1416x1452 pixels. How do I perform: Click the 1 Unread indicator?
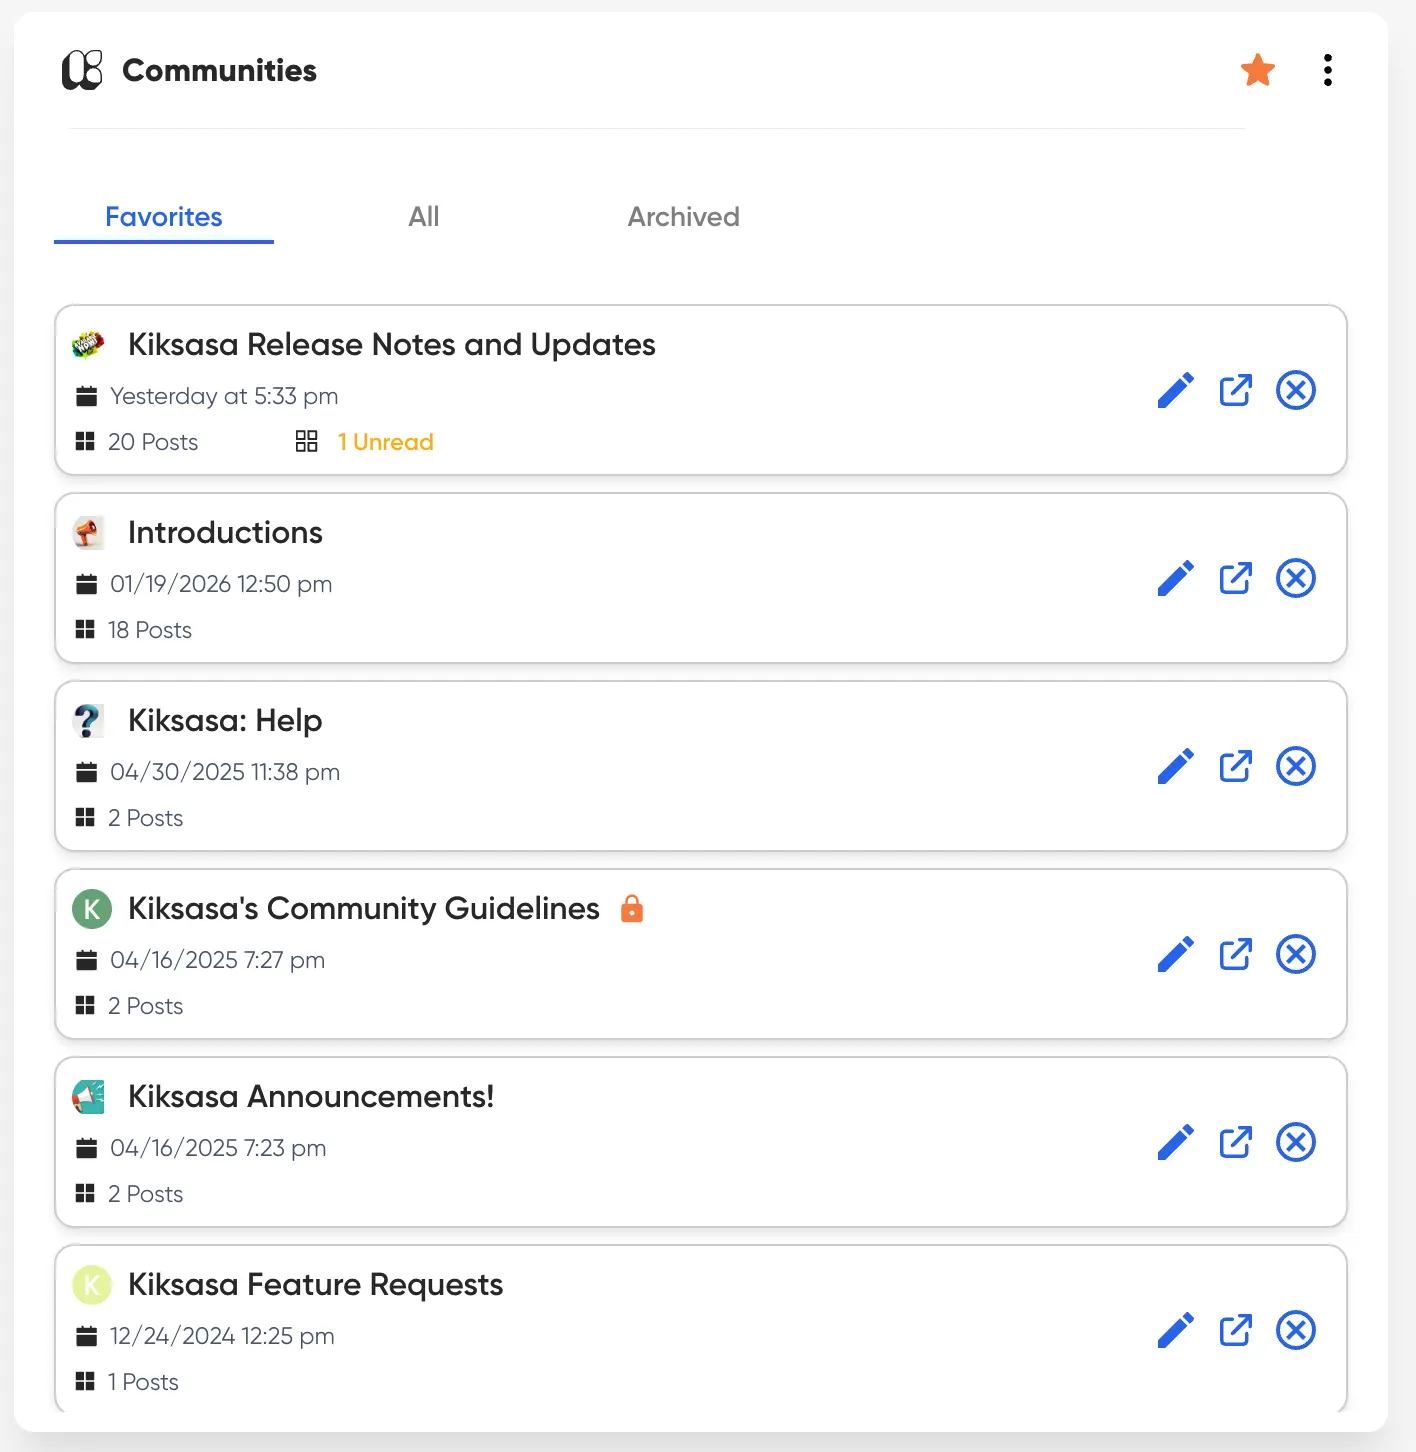pos(385,442)
